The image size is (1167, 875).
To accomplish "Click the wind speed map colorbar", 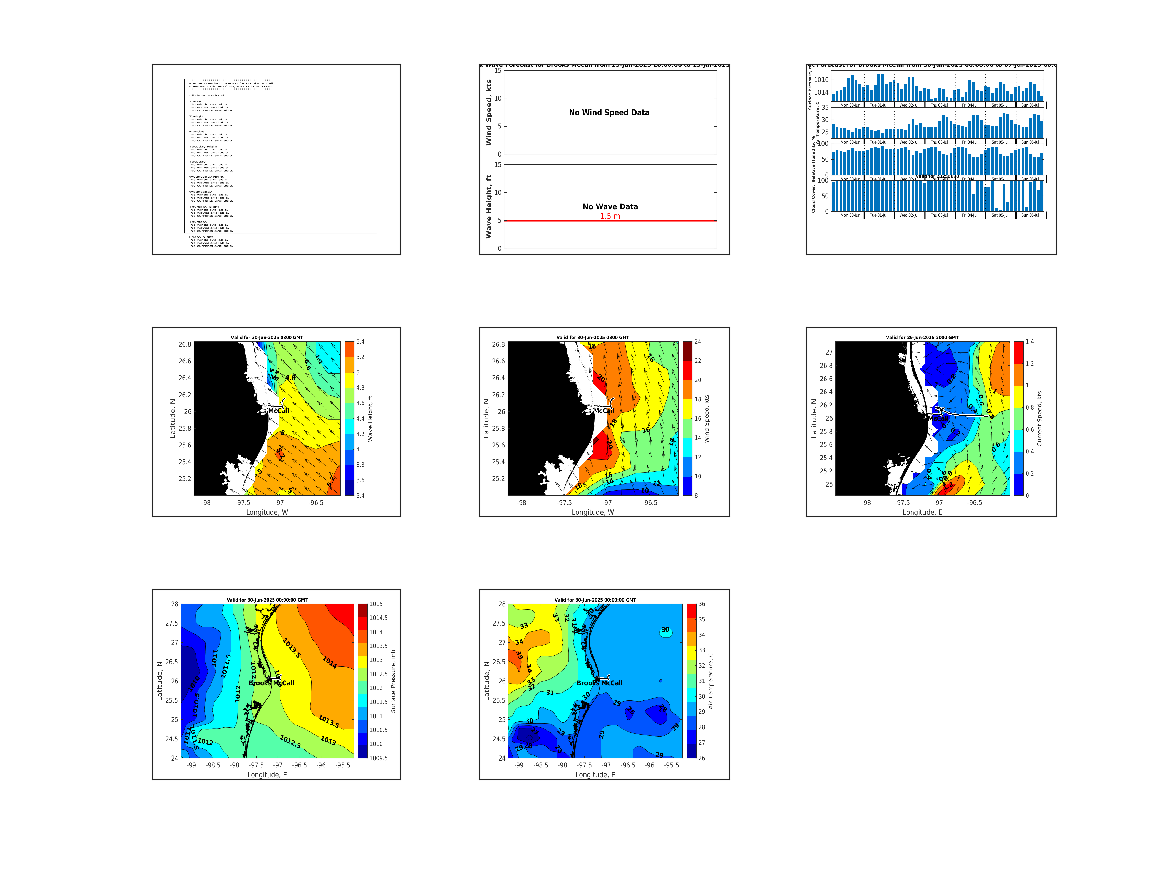I will [688, 418].
